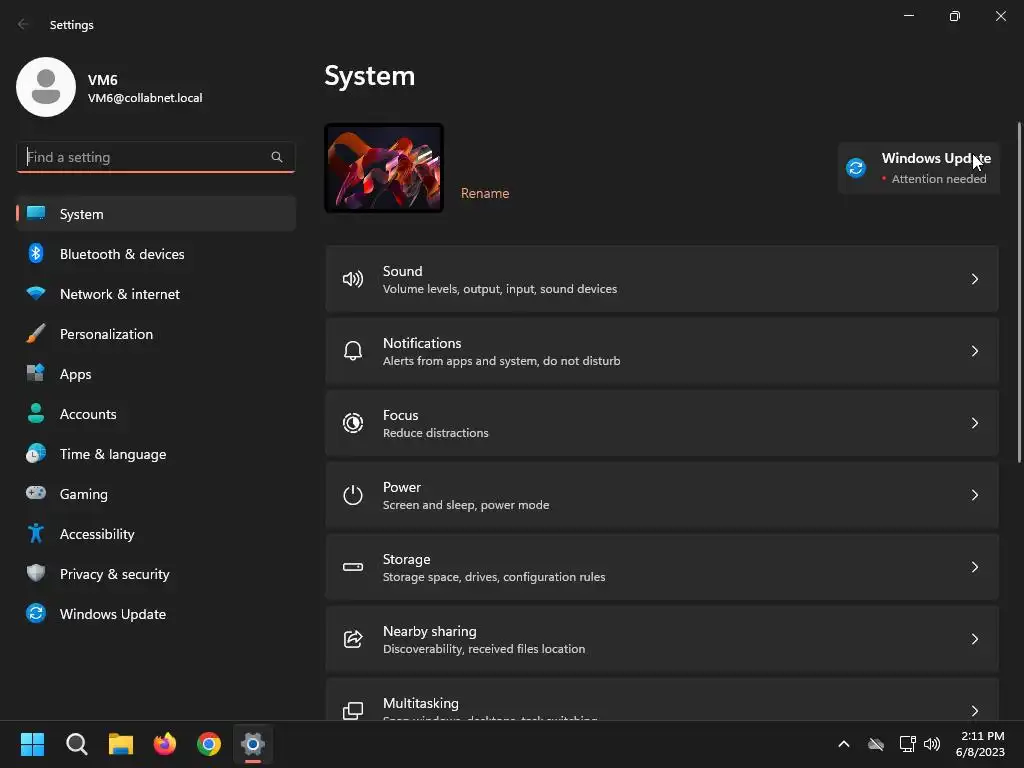Click VM6@collabnet.local account email

tap(145, 98)
